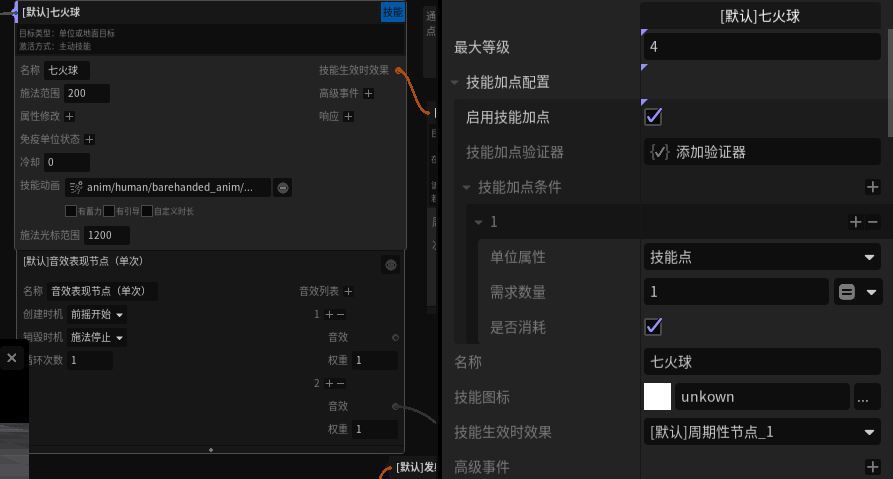This screenshot has width=893, height=479.
Task: Add a 响应 entry in skill node
Action: point(349,116)
